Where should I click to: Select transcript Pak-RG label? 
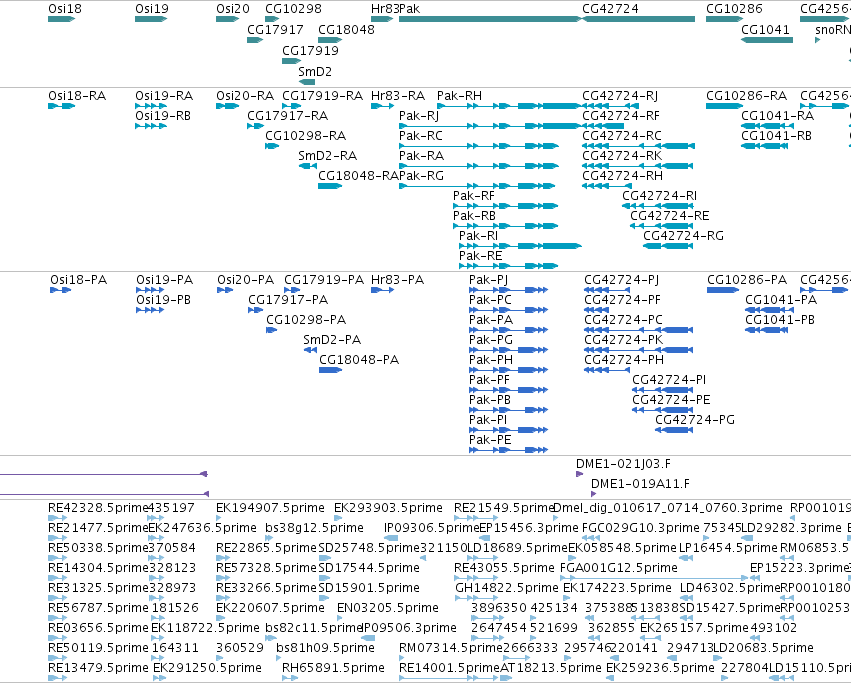click(x=421, y=176)
